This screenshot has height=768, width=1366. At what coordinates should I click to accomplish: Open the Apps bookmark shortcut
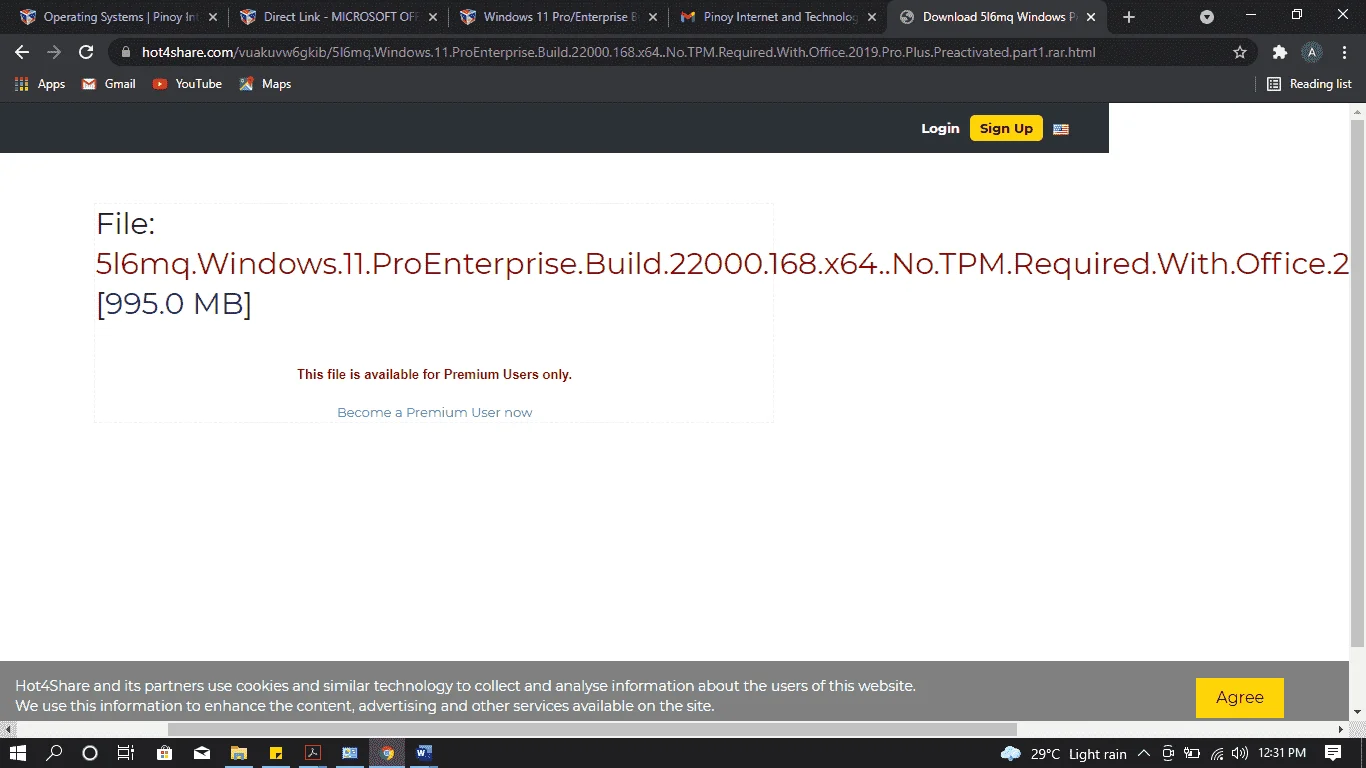click(x=40, y=84)
